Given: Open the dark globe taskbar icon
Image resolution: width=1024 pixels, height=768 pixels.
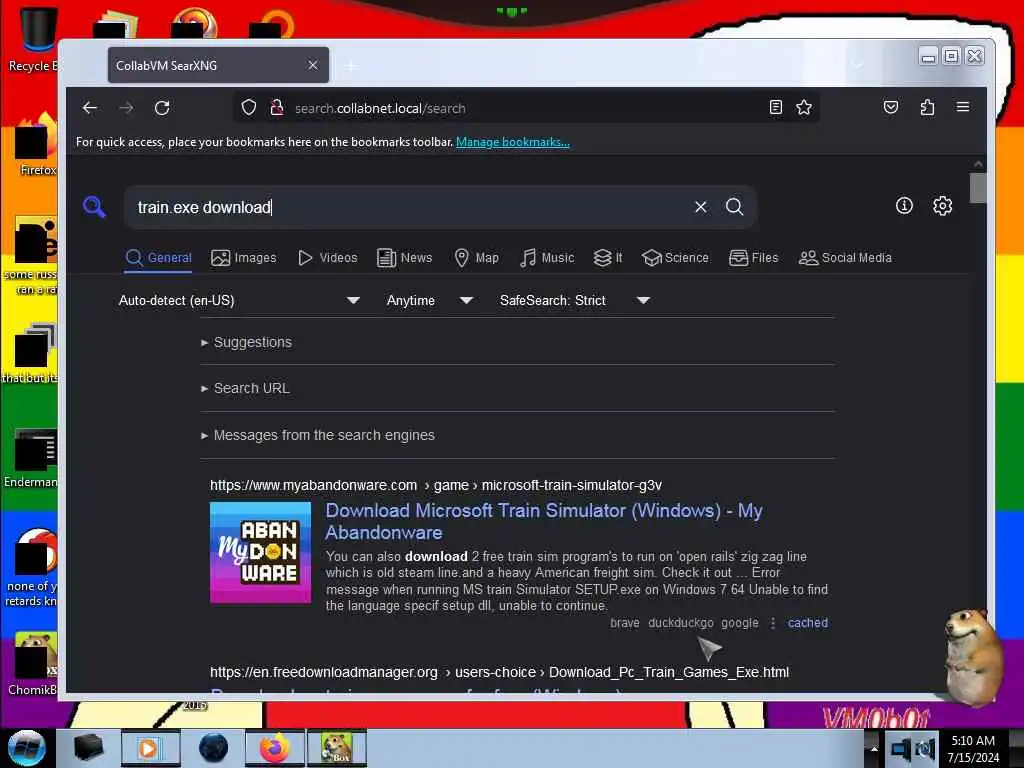Looking at the screenshot, I should (213, 748).
